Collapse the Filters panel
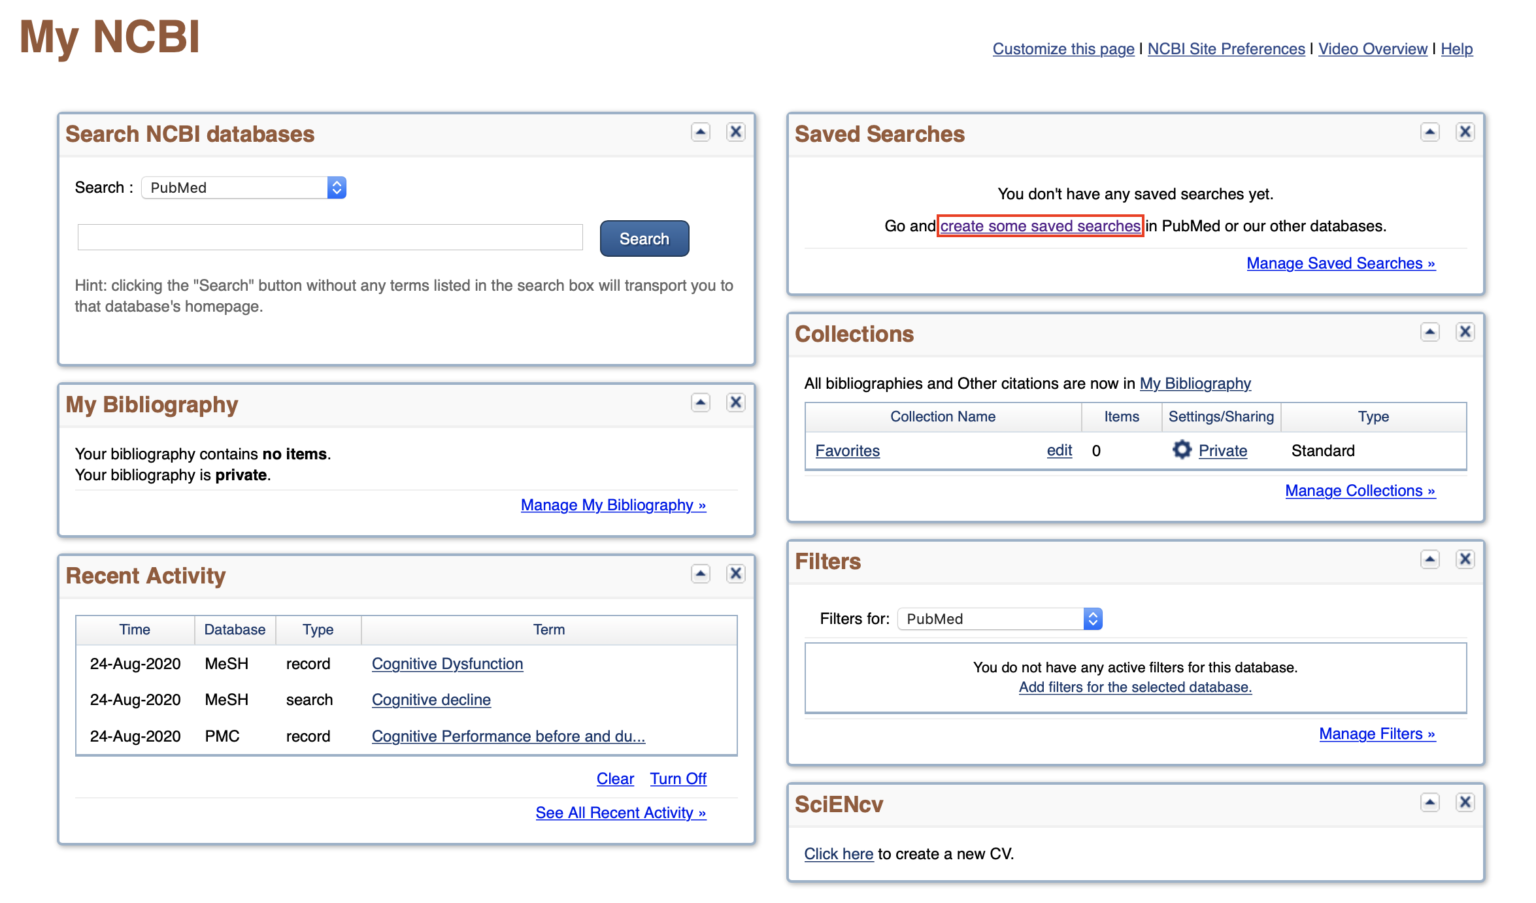Viewport: 1536px width, 903px height. [1430, 559]
